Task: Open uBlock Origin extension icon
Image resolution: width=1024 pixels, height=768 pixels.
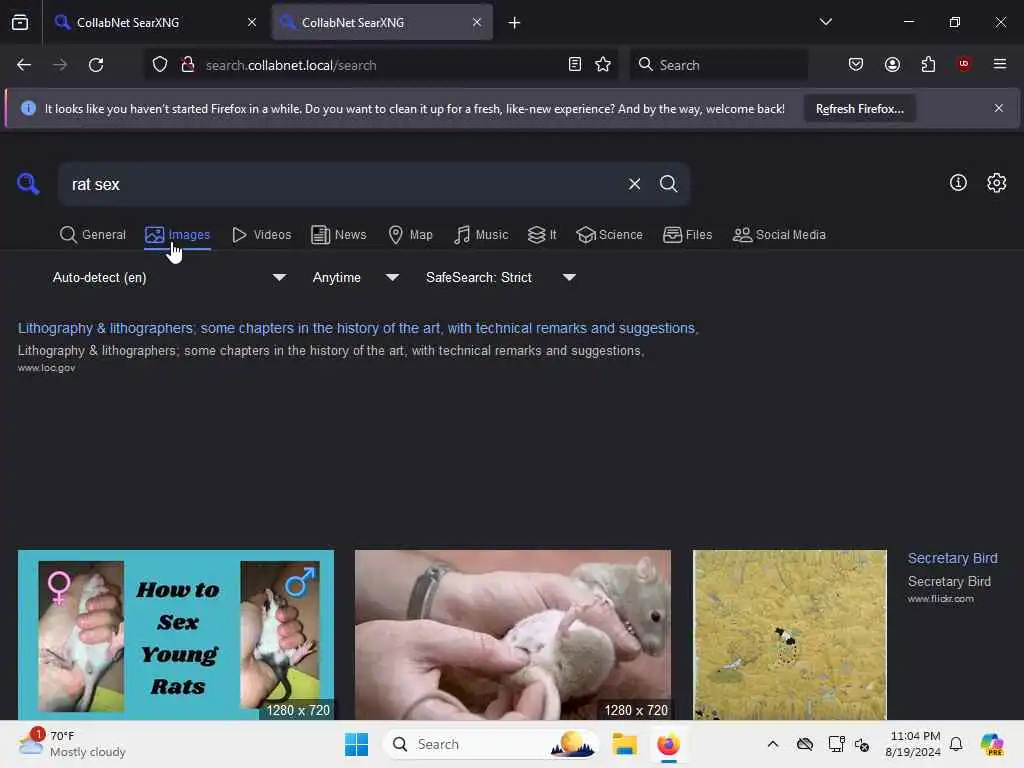Action: coord(964,64)
